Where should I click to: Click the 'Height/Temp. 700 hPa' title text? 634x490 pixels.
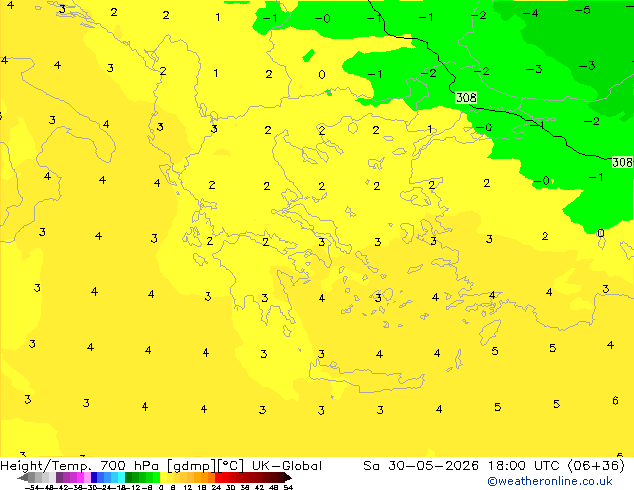coord(80,466)
